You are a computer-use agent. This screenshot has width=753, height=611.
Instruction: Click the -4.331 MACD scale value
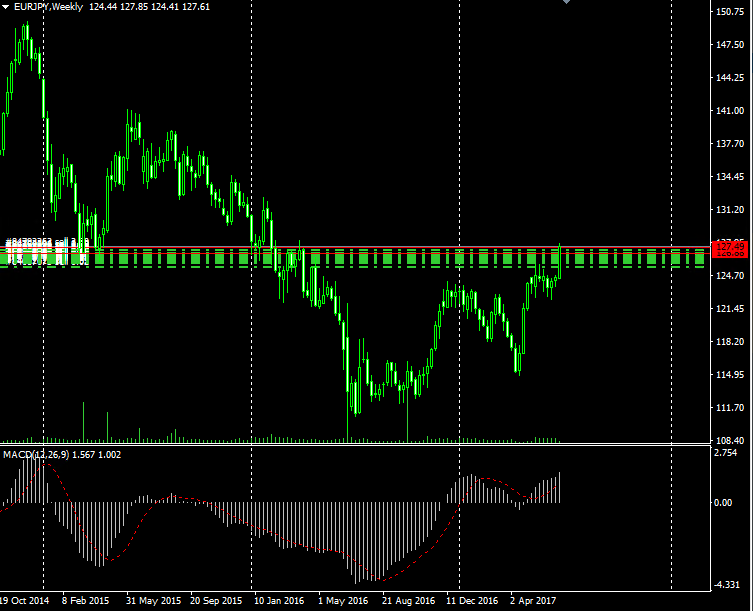pyautogui.click(x=727, y=585)
